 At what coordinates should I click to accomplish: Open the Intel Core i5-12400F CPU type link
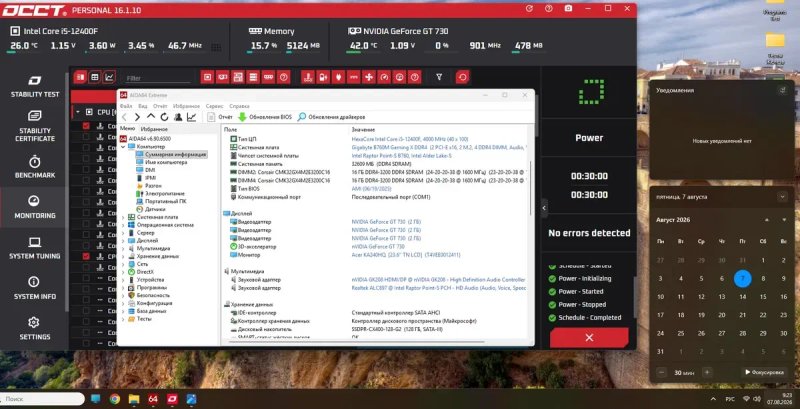coord(410,139)
